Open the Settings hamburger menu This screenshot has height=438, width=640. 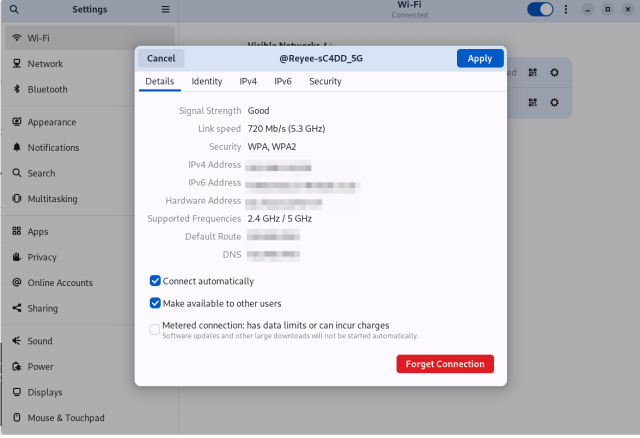point(166,9)
